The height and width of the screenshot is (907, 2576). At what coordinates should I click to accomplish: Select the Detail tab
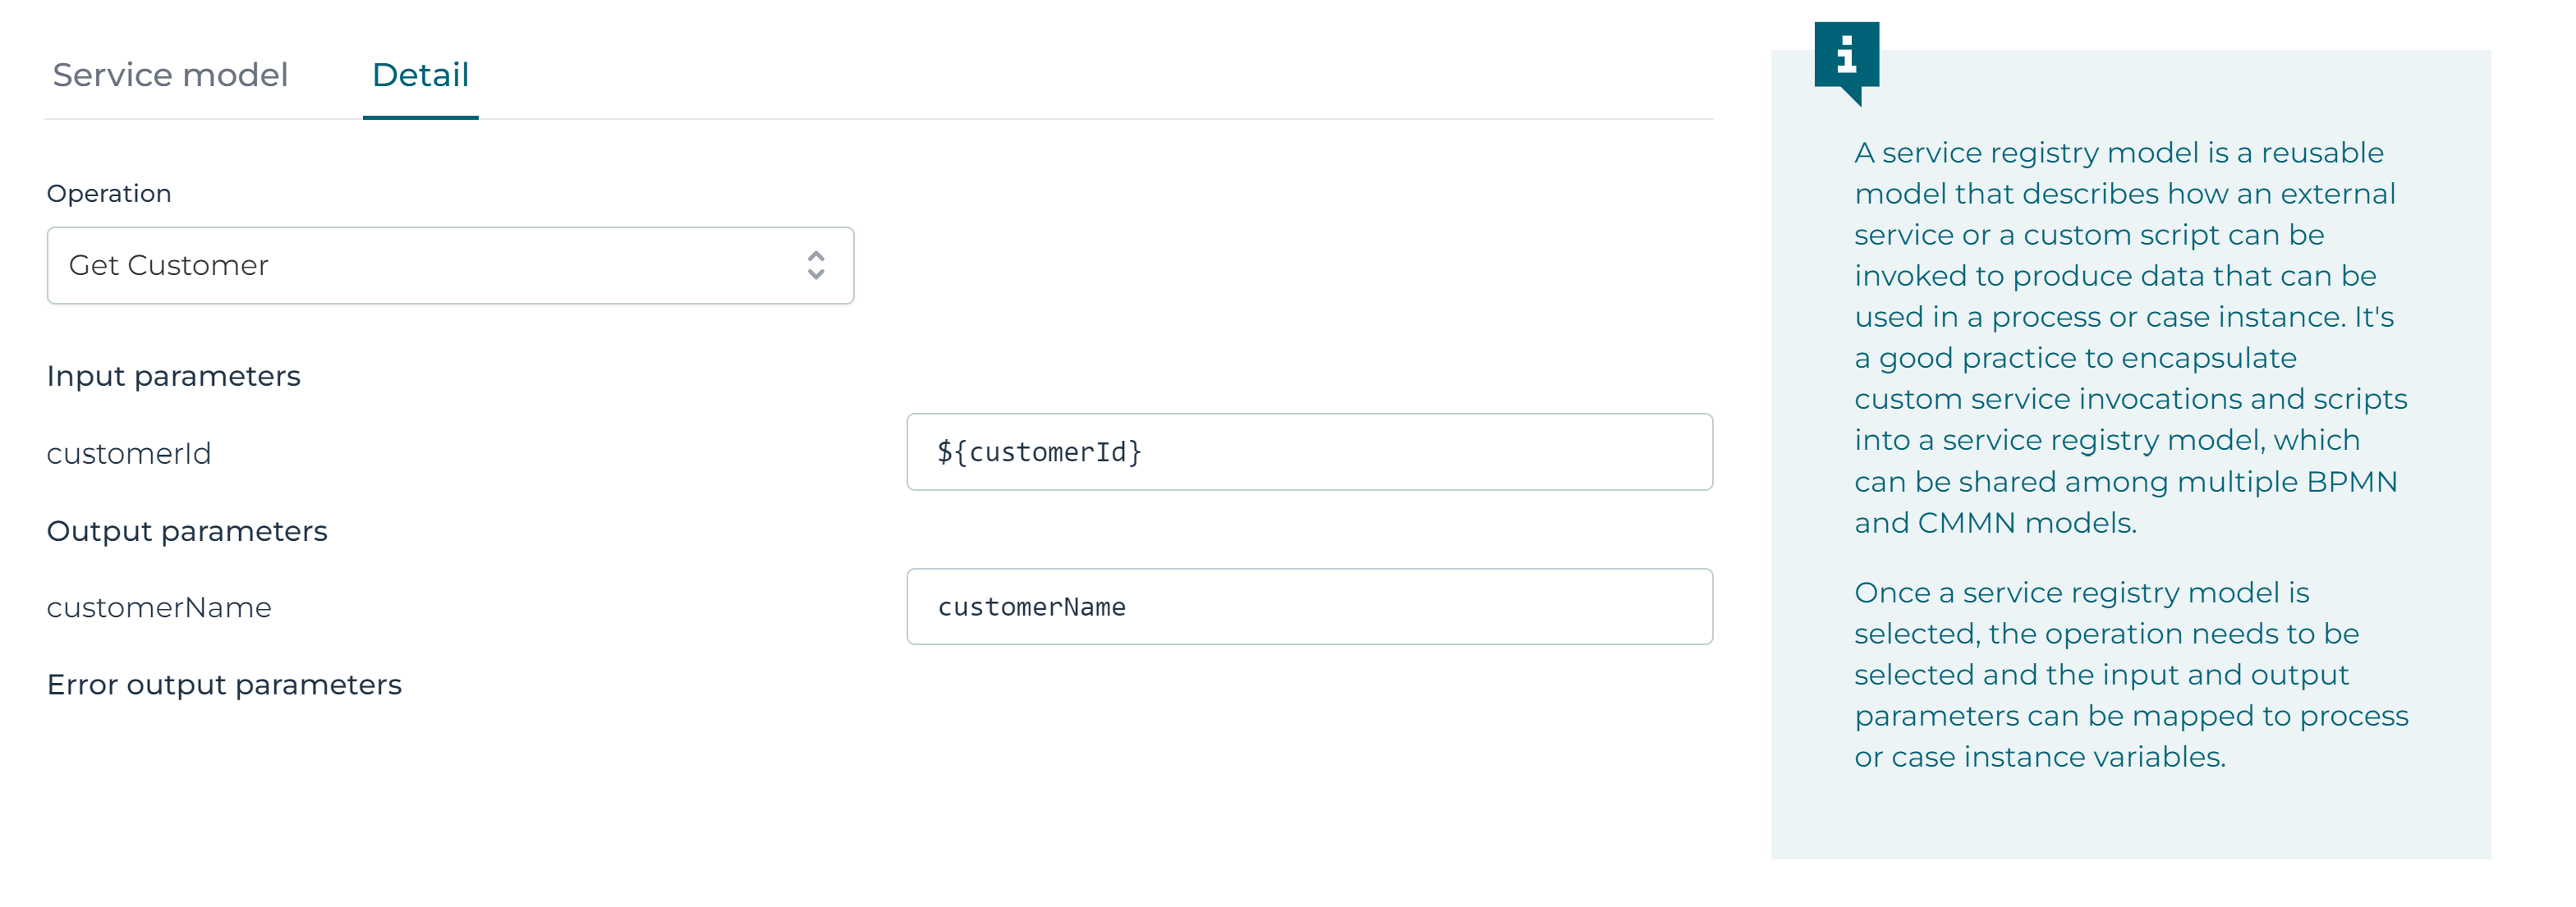pos(420,75)
